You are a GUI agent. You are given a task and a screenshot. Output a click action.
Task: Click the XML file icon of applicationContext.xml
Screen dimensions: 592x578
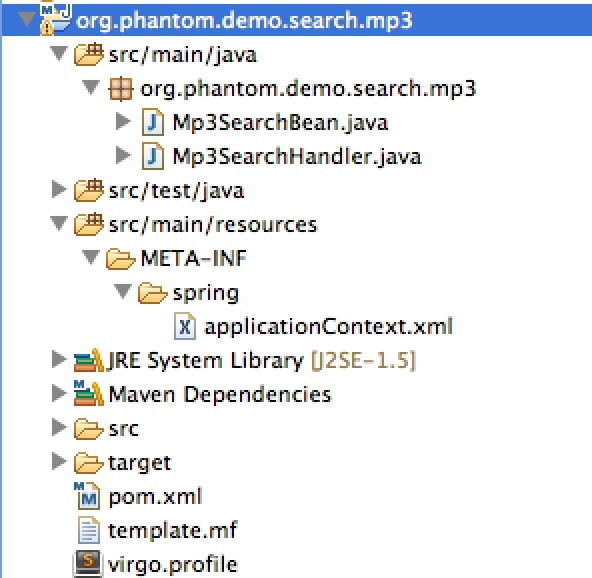[x=185, y=326]
